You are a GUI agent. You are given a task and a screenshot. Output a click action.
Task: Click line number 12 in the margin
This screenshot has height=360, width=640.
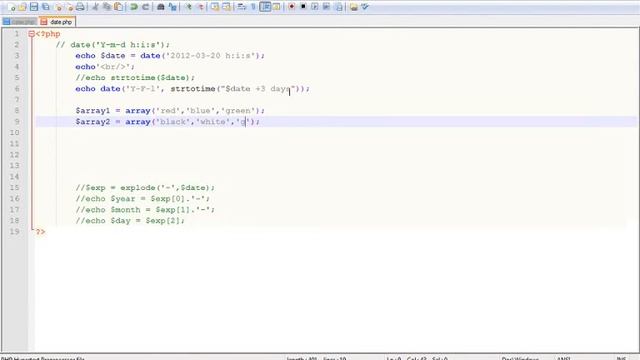tap(15, 155)
